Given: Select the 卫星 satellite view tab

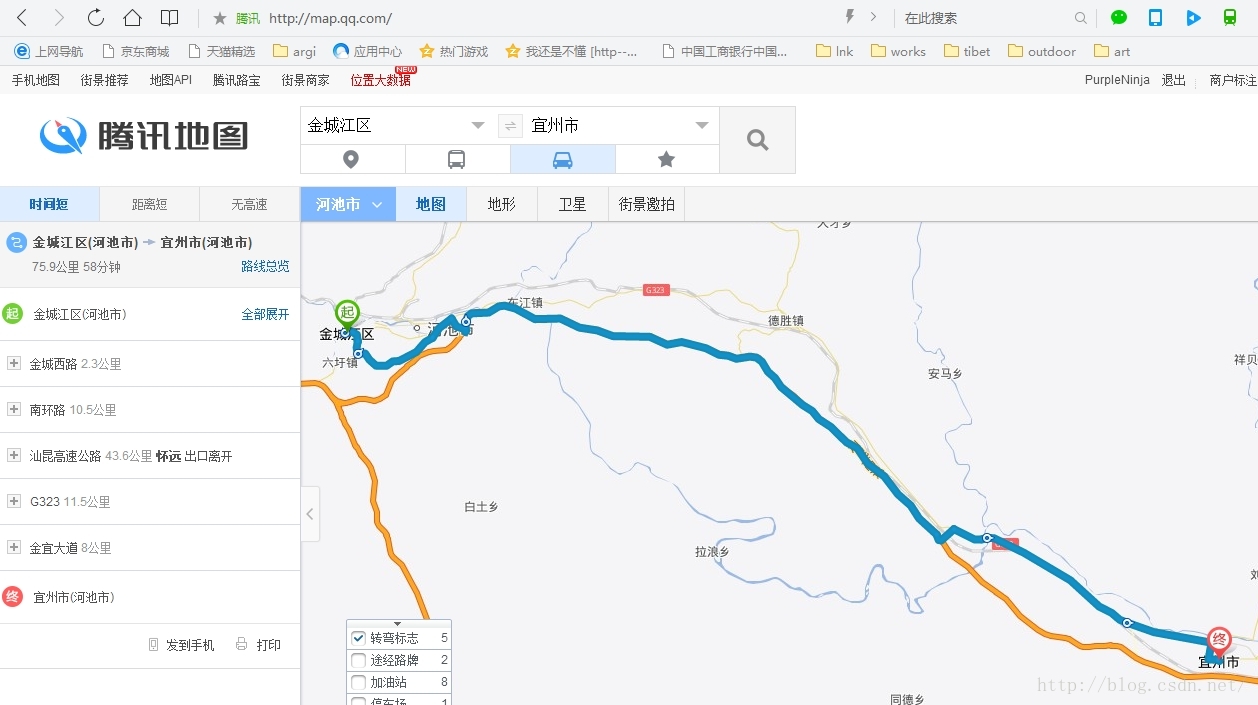Looking at the screenshot, I should pos(573,204).
